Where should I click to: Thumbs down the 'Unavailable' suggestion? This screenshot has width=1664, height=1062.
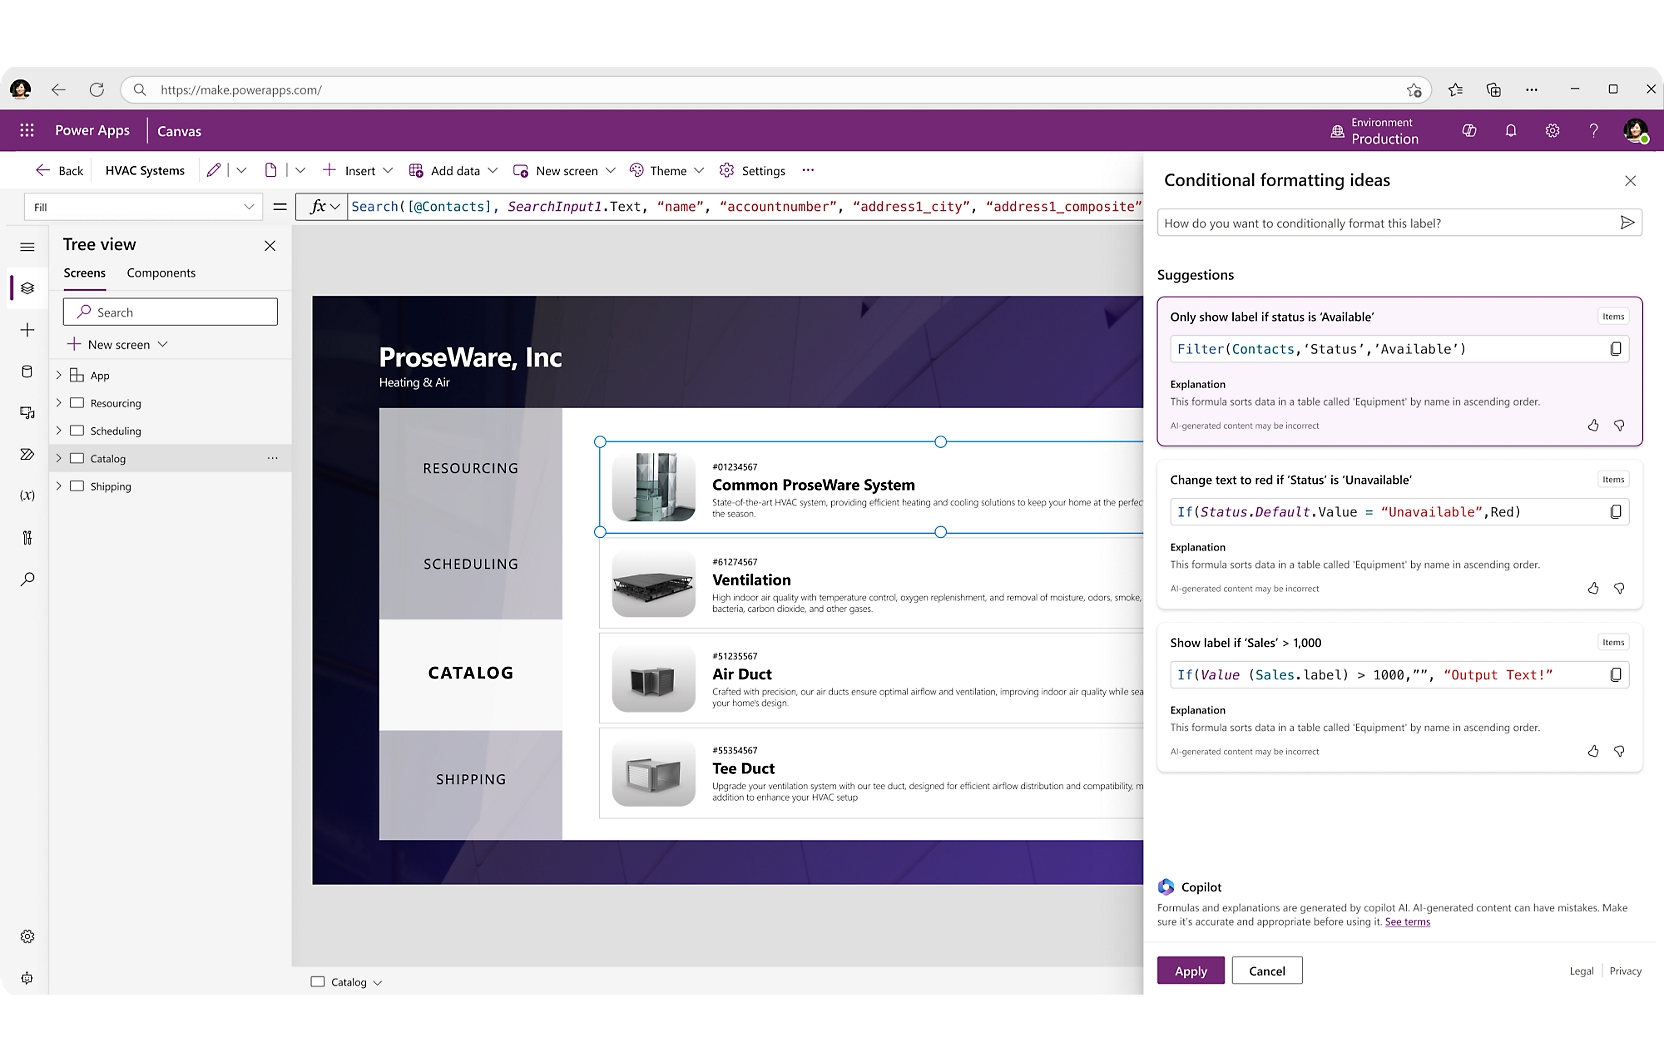(x=1619, y=588)
